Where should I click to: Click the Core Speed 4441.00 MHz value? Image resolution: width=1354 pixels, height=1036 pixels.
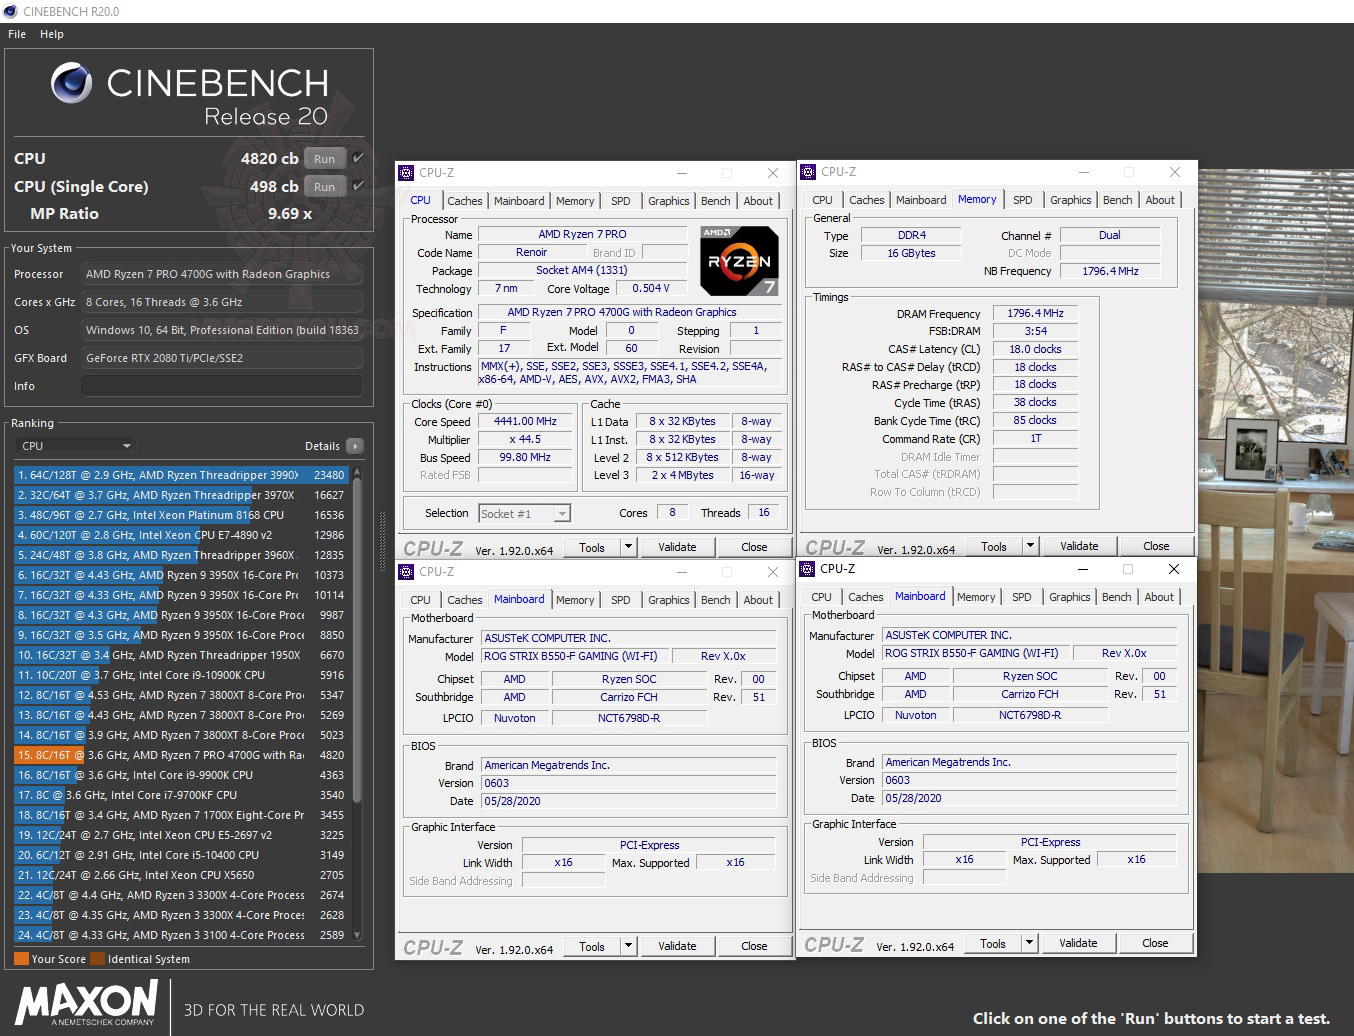(525, 422)
